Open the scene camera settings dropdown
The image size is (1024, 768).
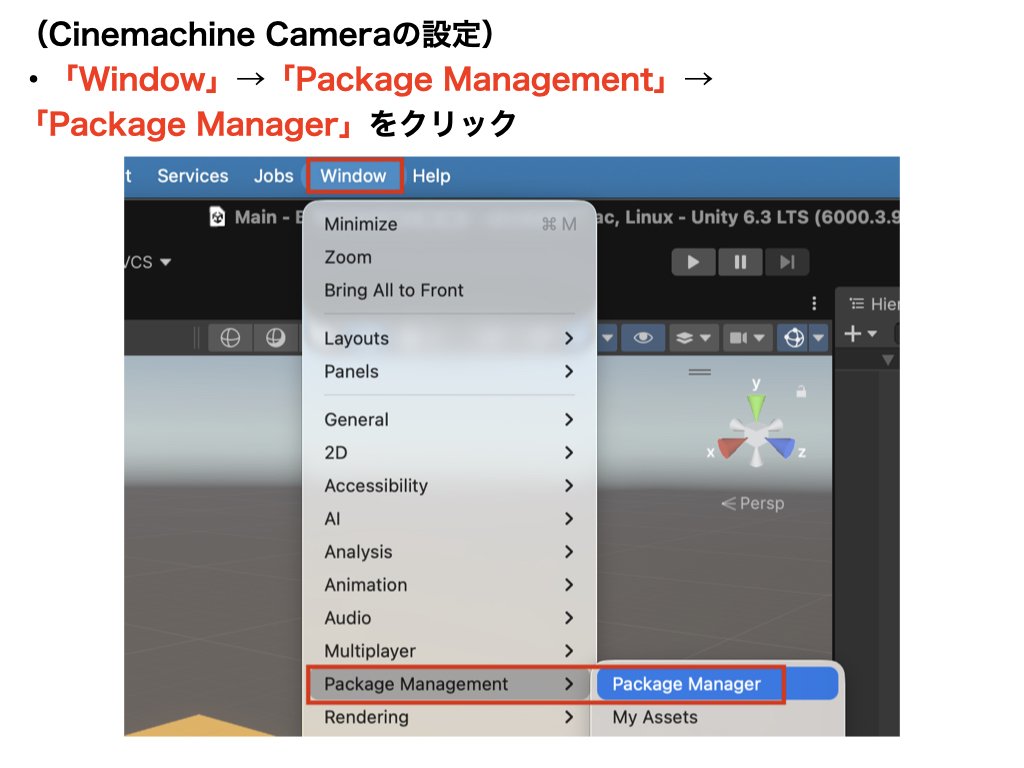click(747, 338)
